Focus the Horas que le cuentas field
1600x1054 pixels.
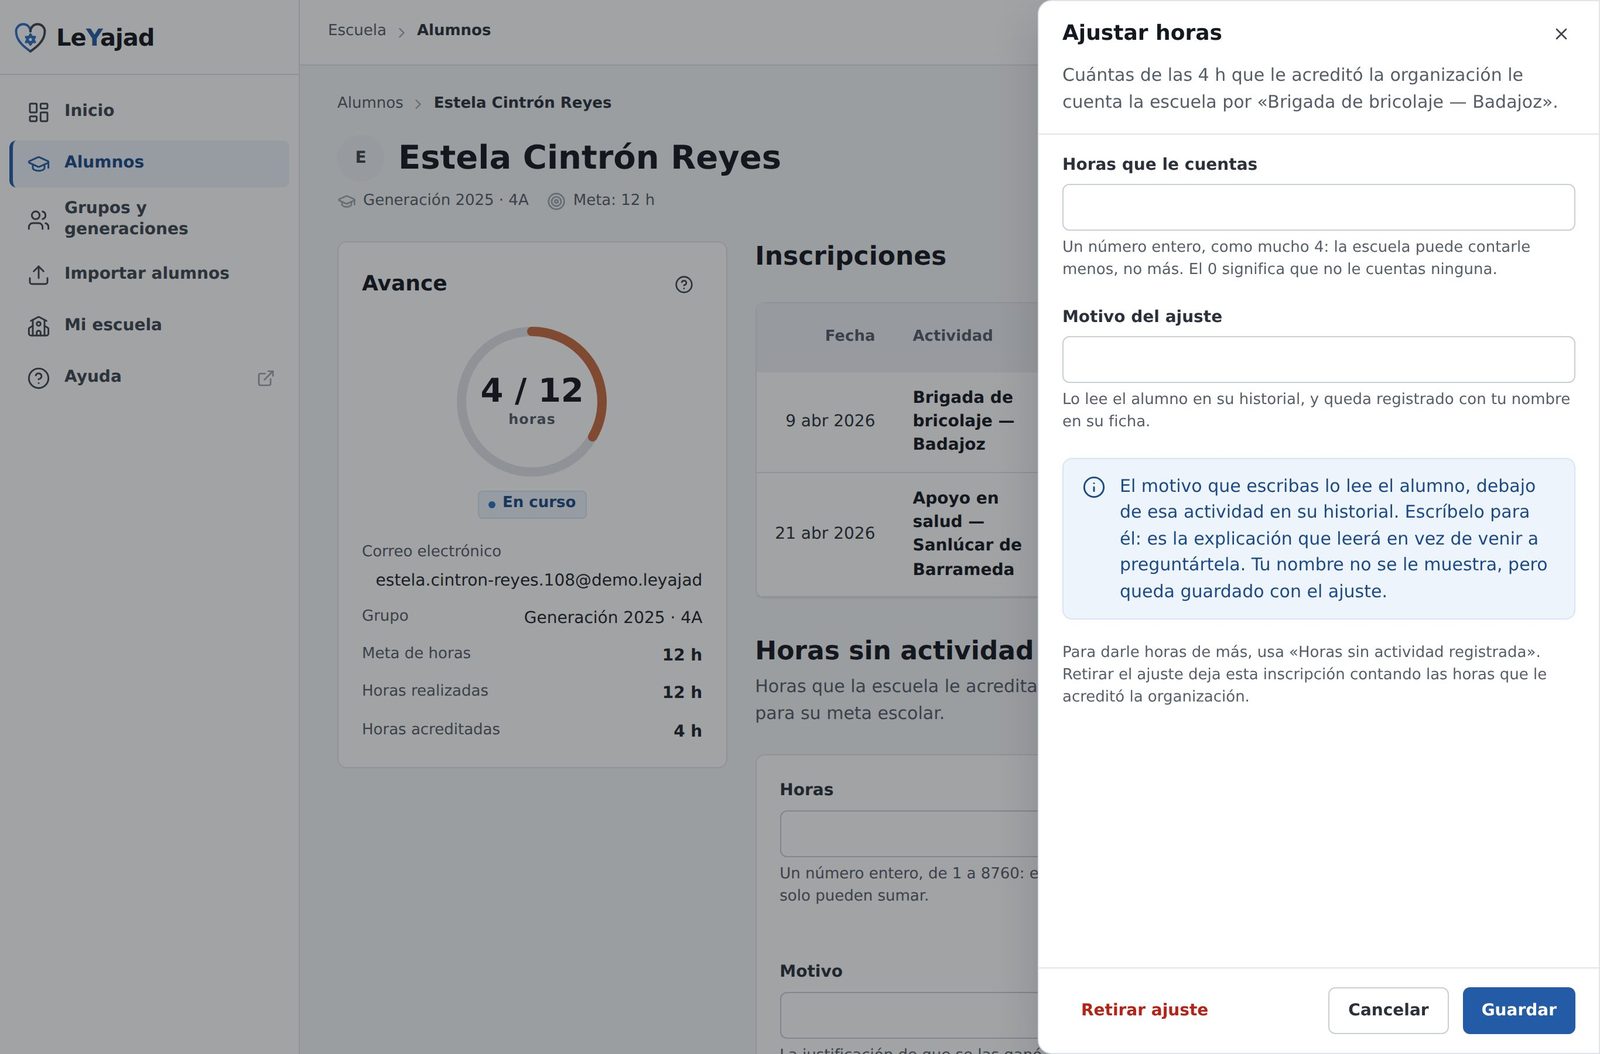coord(1318,207)
